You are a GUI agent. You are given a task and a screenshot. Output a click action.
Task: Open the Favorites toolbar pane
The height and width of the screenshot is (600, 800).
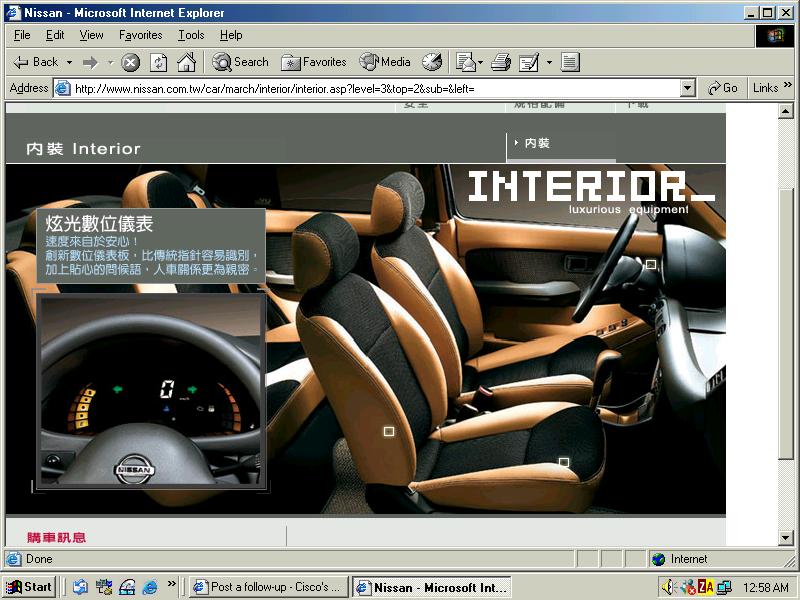point(314,62)
